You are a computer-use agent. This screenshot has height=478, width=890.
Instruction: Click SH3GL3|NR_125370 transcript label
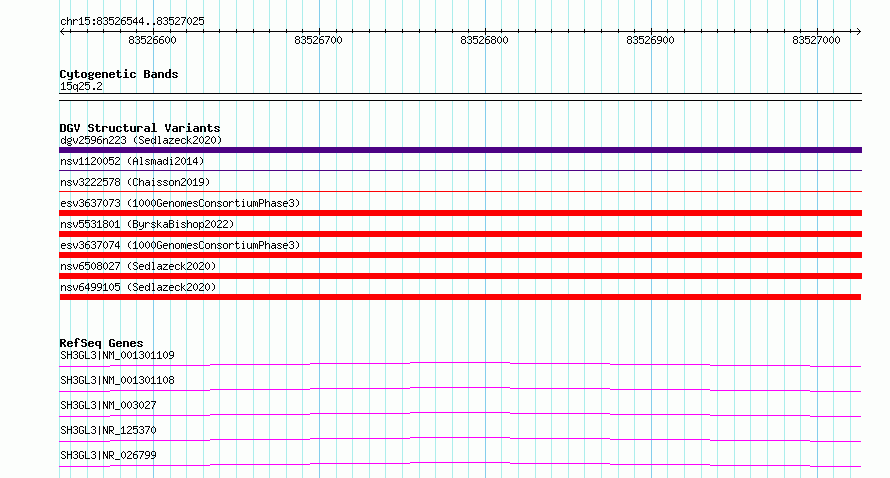pos(108,430)
